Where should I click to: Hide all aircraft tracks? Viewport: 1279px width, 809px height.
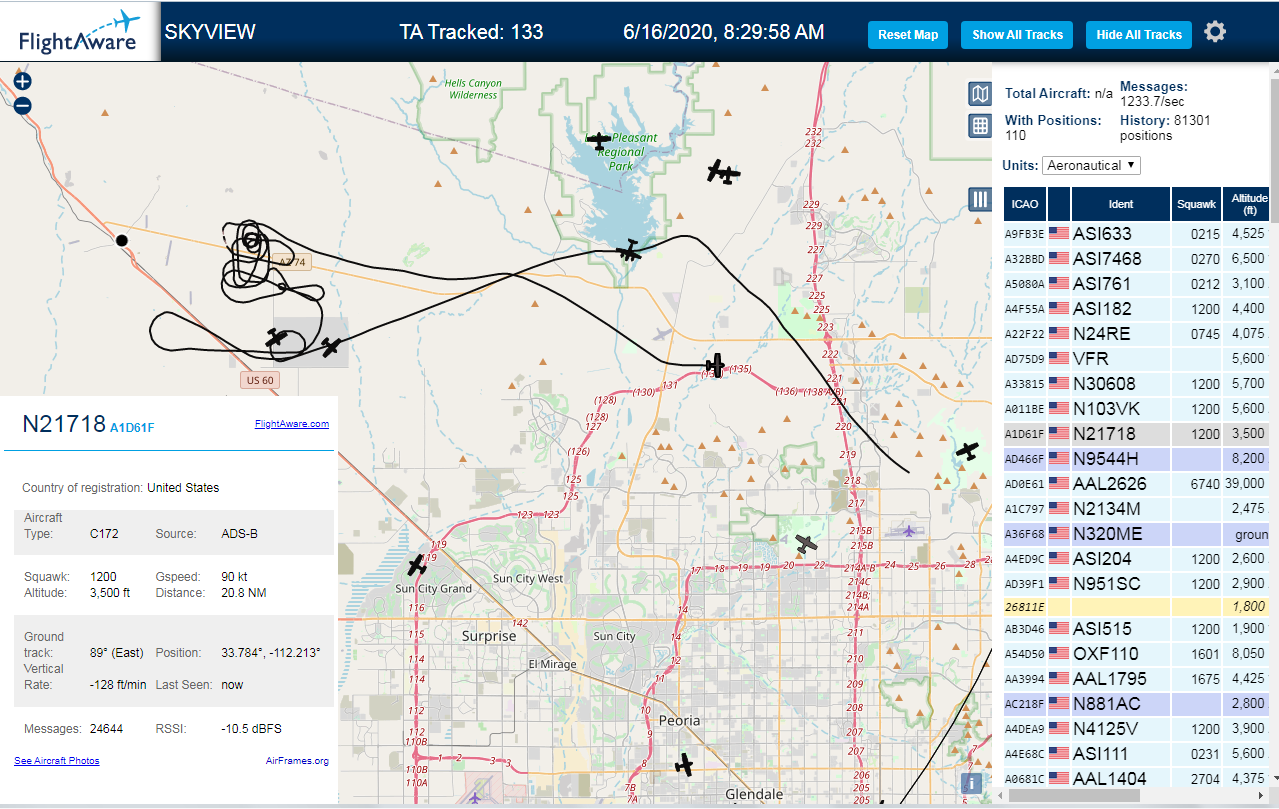pyautogui.click(x=1139, y=35)
